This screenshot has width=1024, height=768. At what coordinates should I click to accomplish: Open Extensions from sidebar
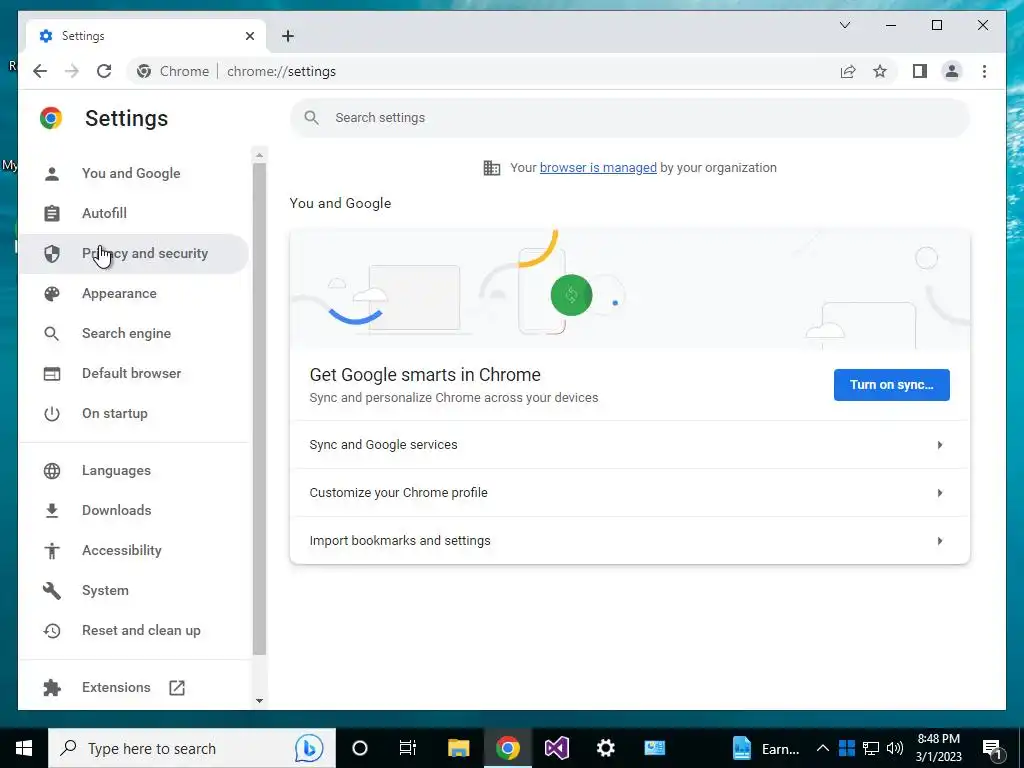[134, 688]
